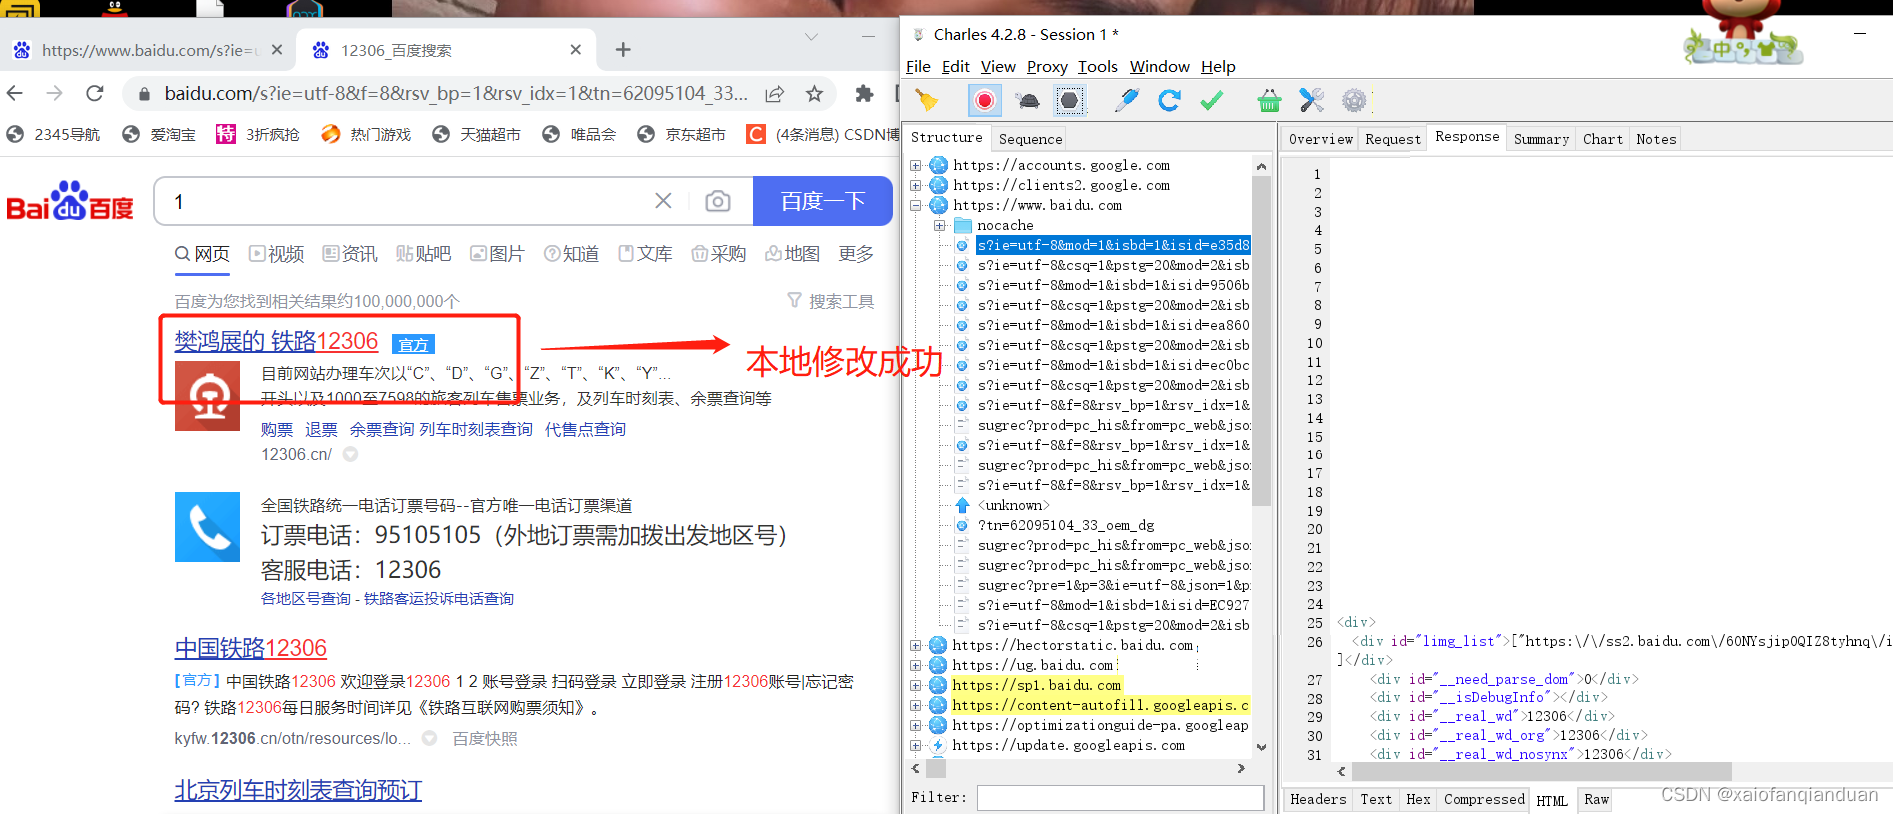Switch response view to Raw
Screen dimensions: 1893x814
coord(1596,799)
